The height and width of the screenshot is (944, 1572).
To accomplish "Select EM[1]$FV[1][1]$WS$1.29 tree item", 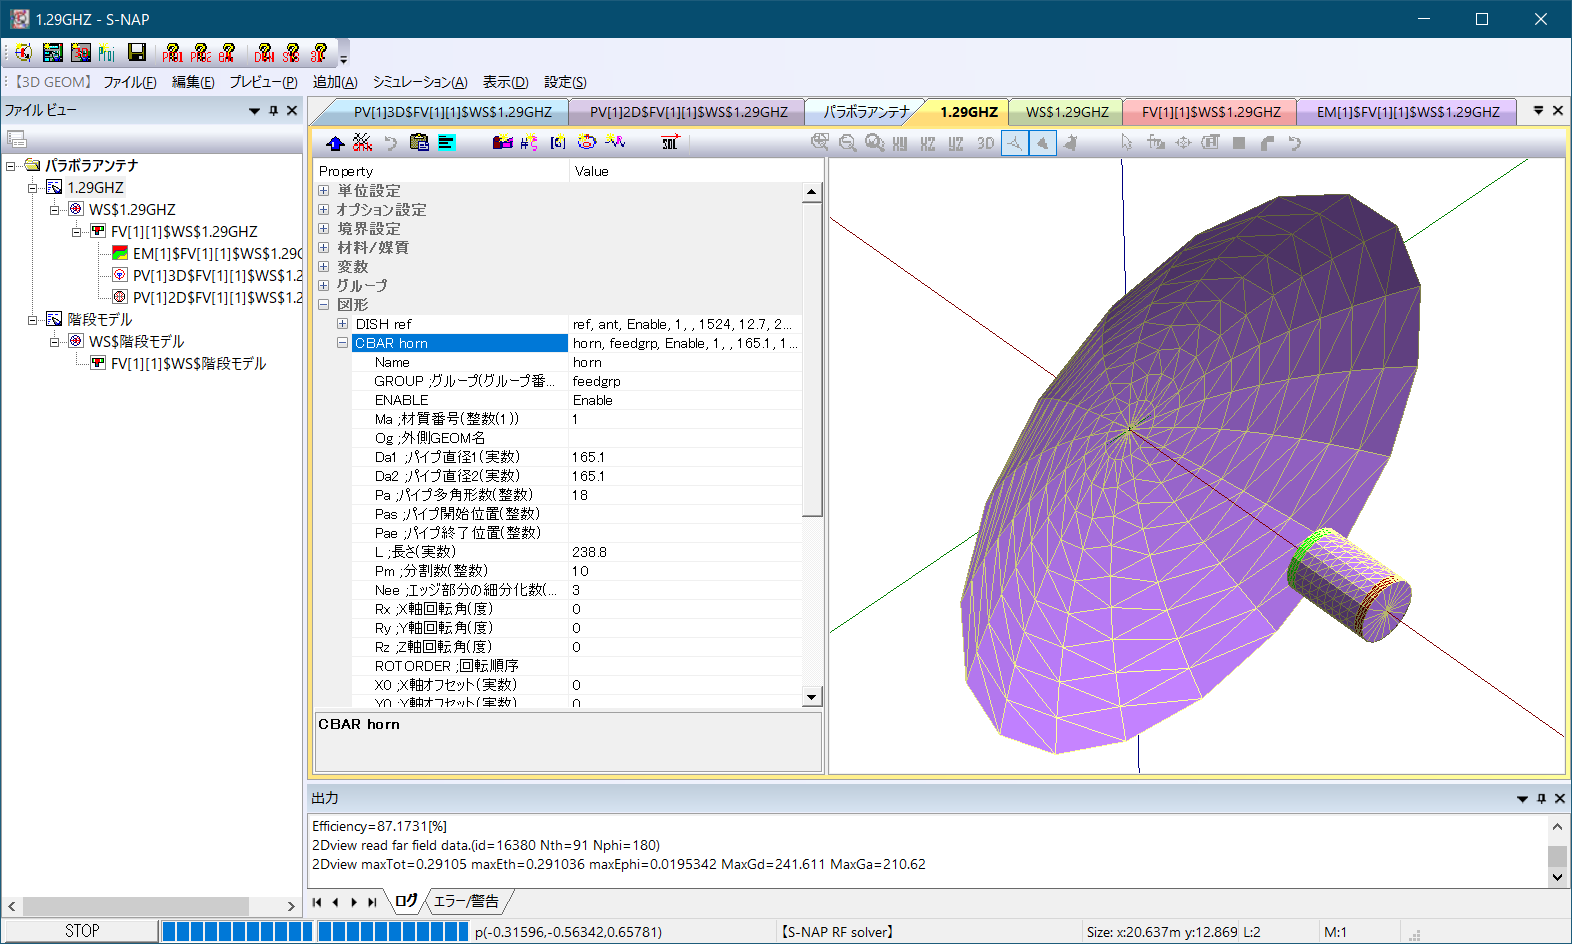I will 217,254.
